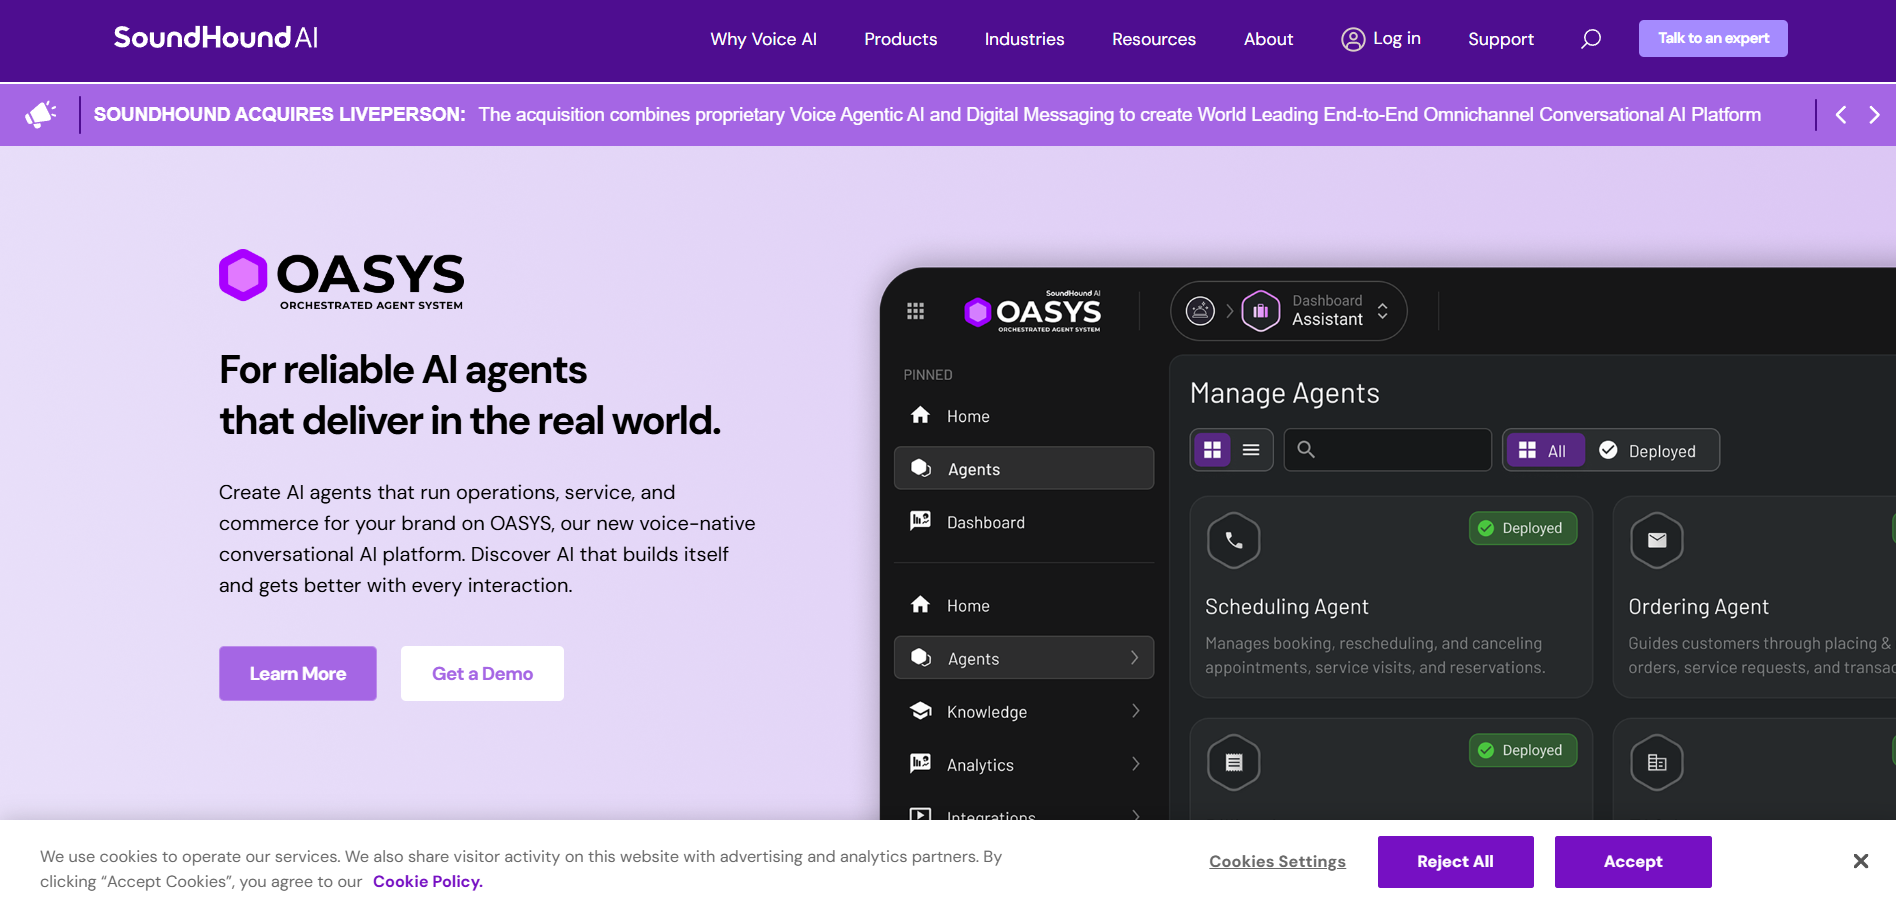The image size is (1896, 906).
Task: Open the Products menu
Action: (900, 39)
